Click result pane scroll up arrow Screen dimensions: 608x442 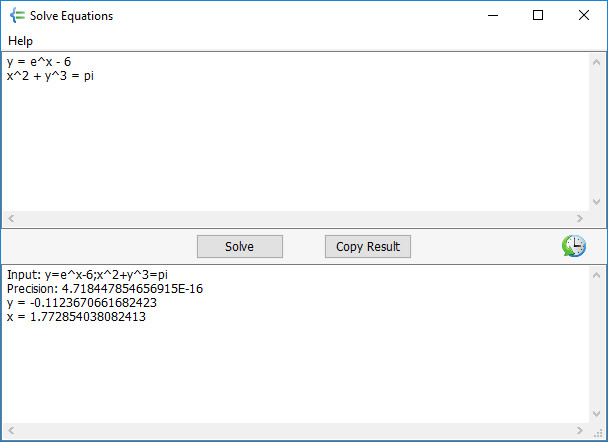(597, 275)
